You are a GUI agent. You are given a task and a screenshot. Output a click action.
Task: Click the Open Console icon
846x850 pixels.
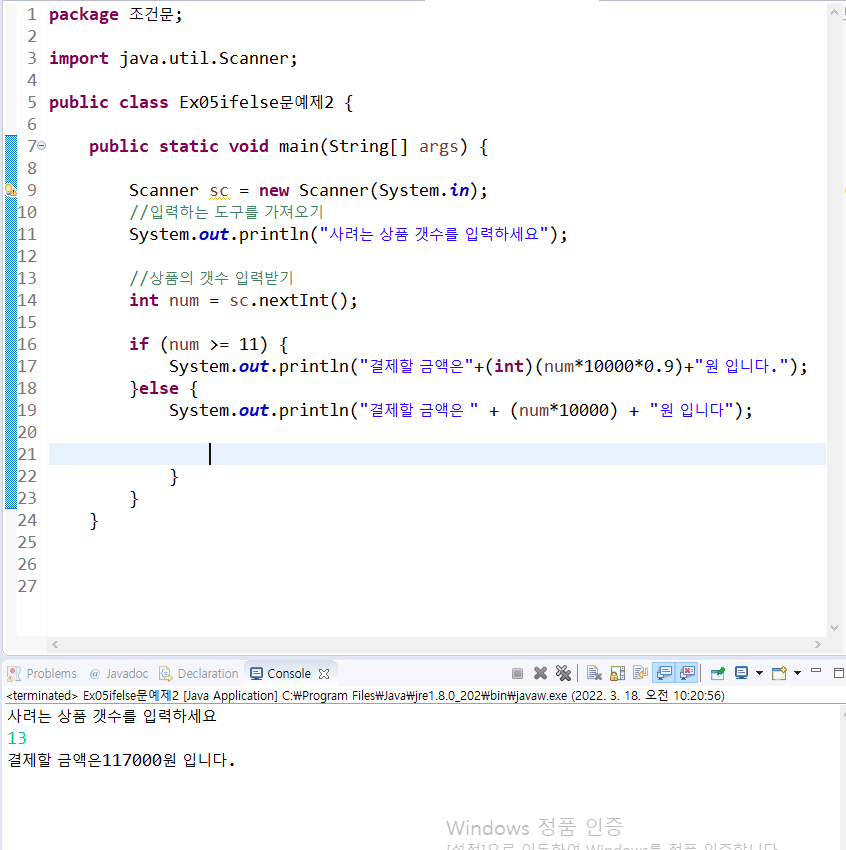[x=779, y=673]
